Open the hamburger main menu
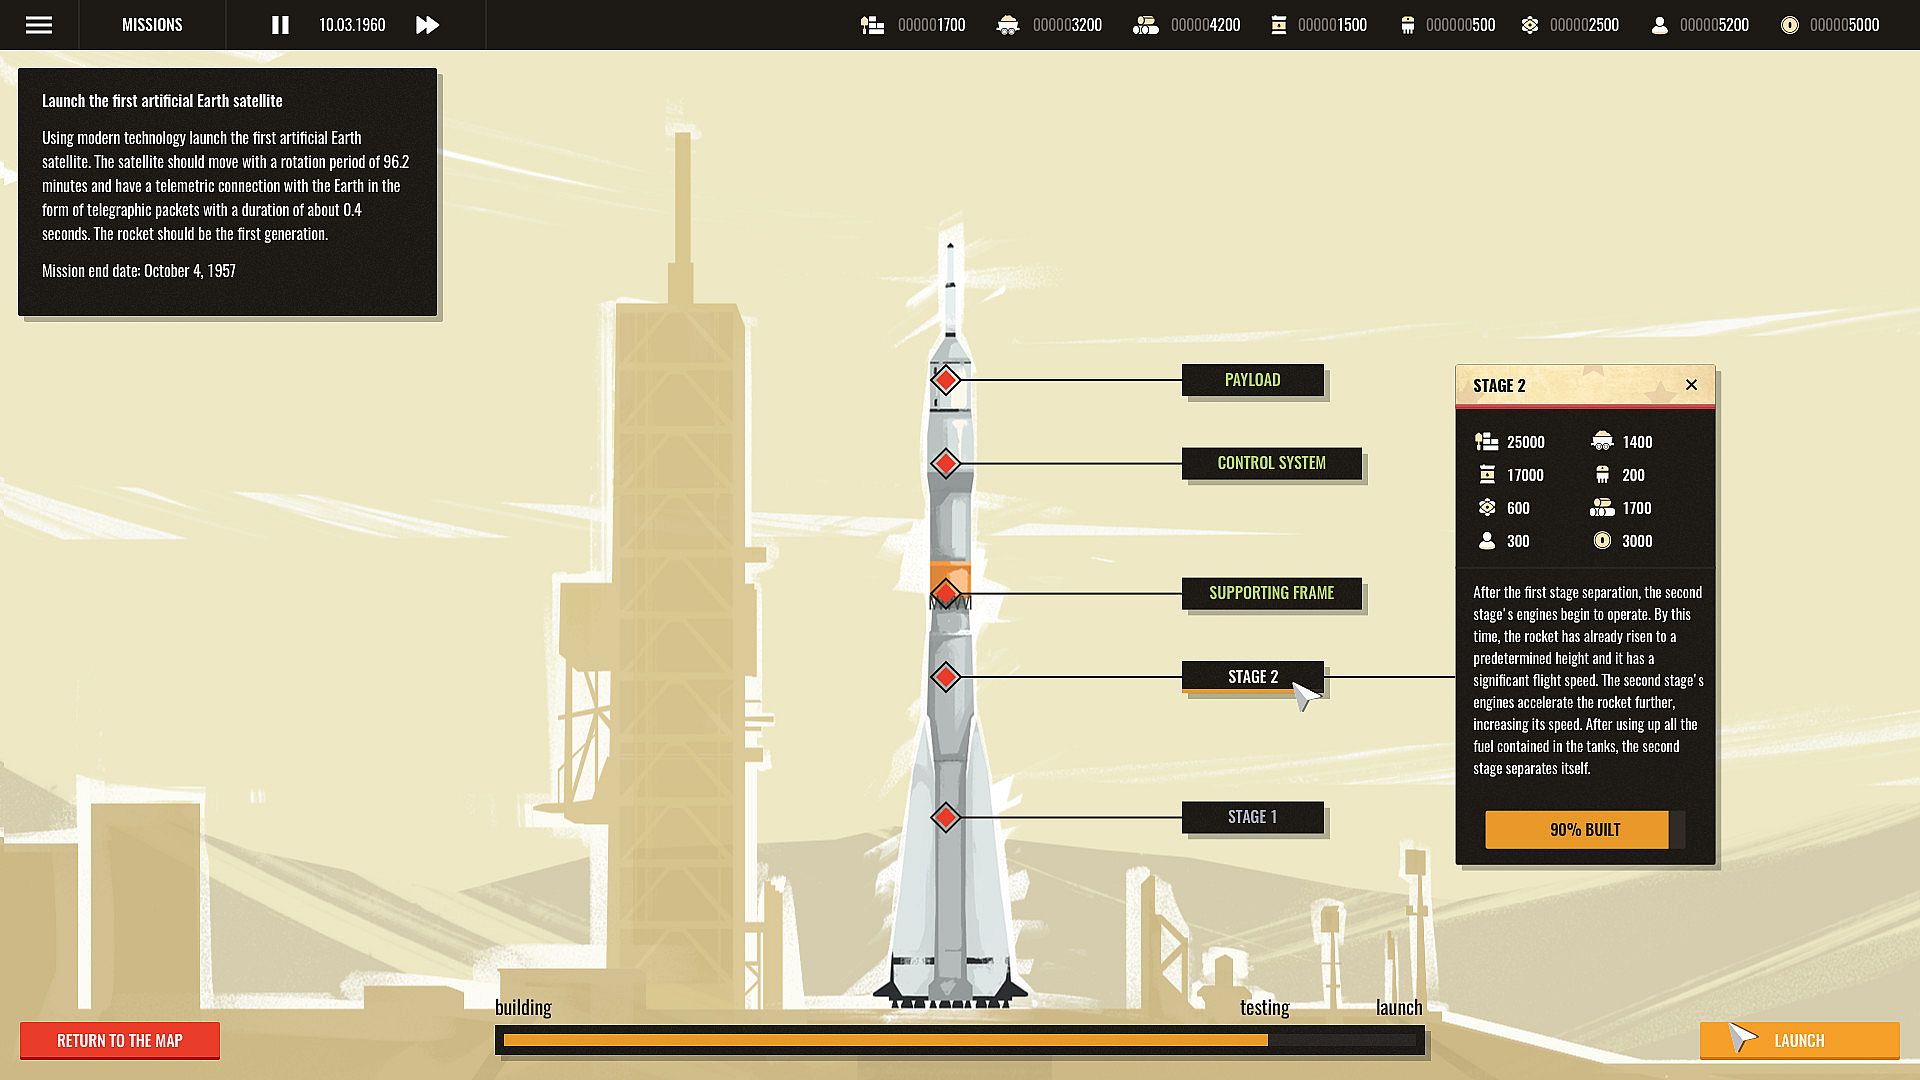The image size is (1920, 1080). tap(39, 25)
